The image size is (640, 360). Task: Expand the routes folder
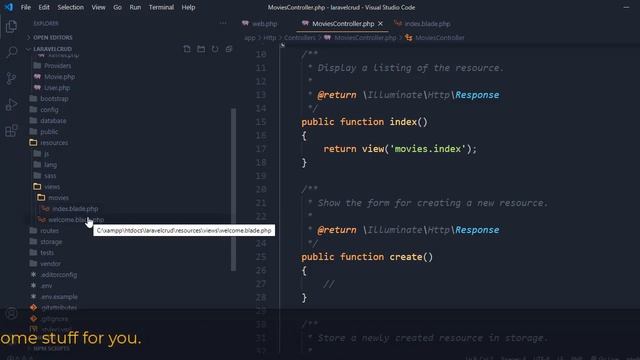click(49, 231)
